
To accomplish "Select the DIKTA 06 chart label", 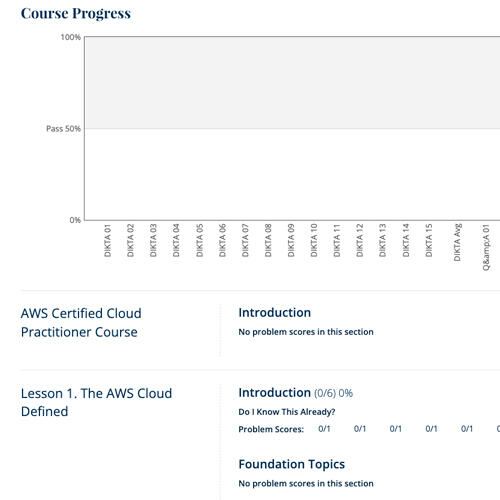I will pyautogui.click(x=222, y=240).
